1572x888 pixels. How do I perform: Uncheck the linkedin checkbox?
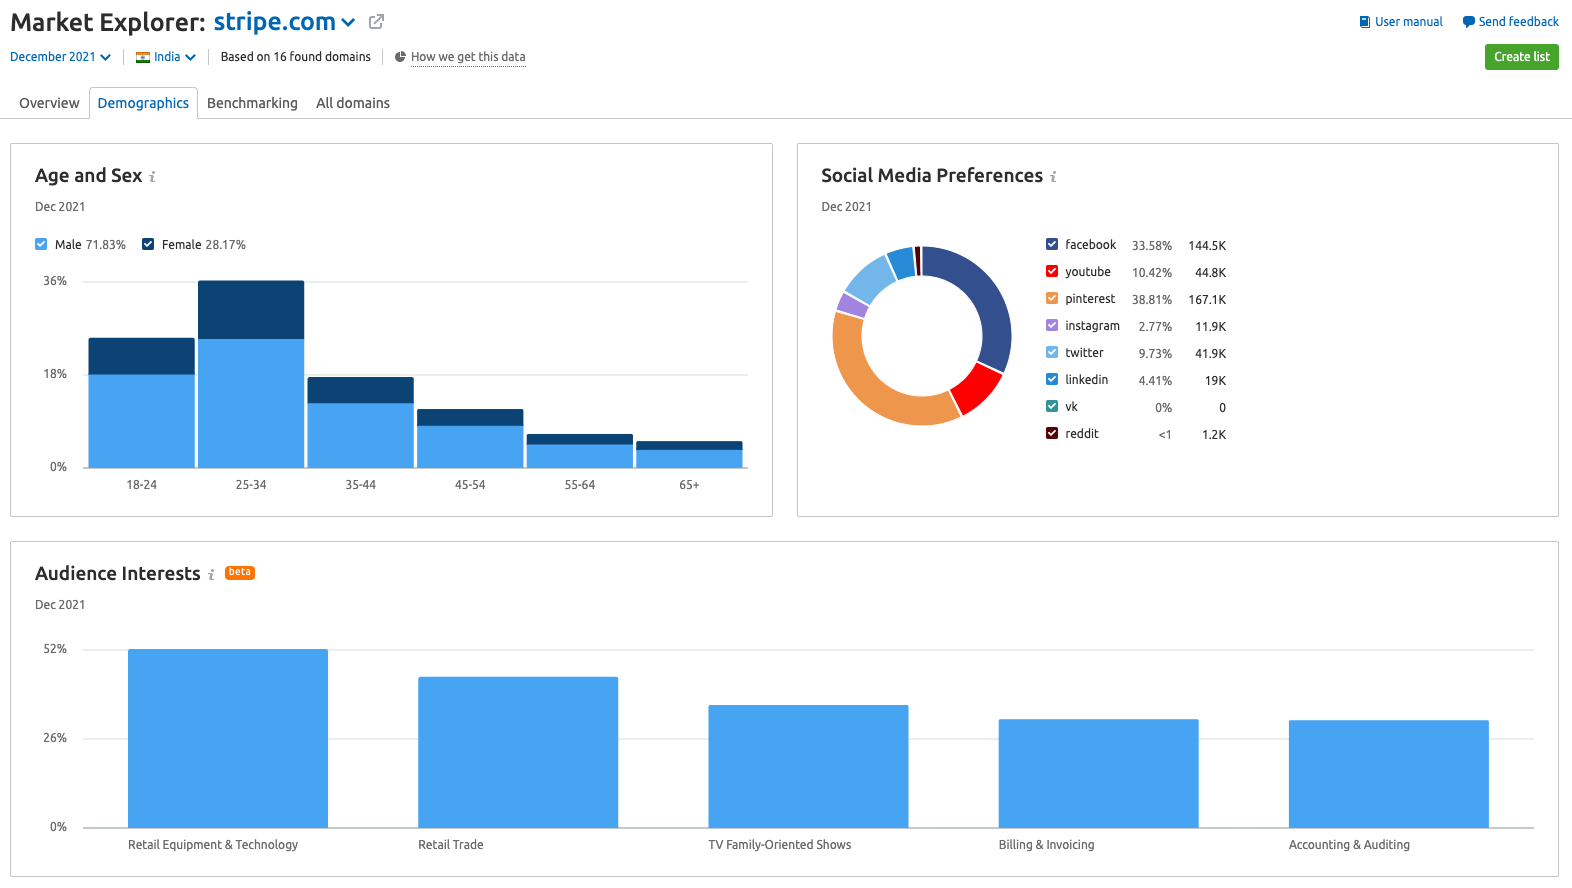click(x=1052, y=379)
